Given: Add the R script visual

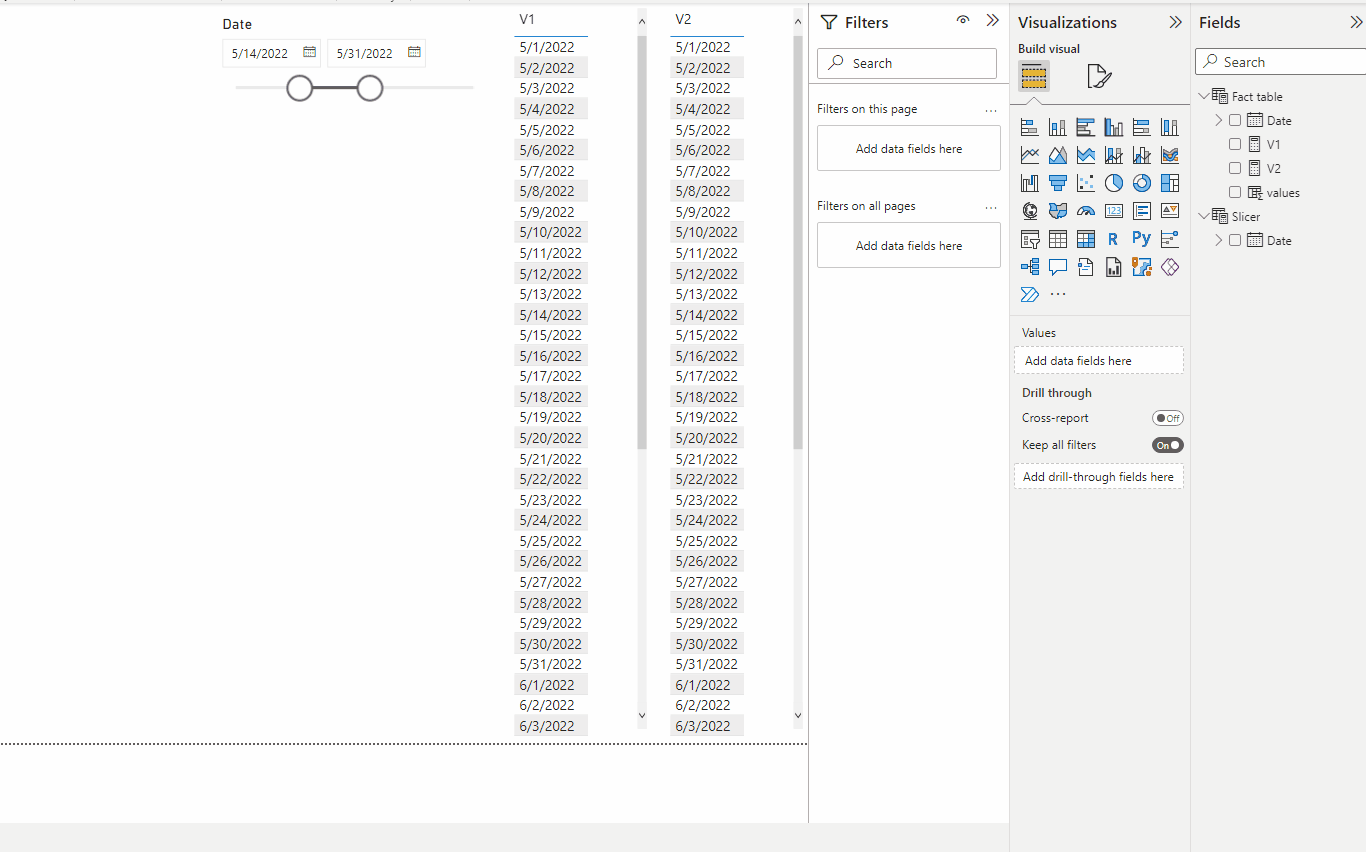Looking at the screenshot, I should click(1113, 239).
